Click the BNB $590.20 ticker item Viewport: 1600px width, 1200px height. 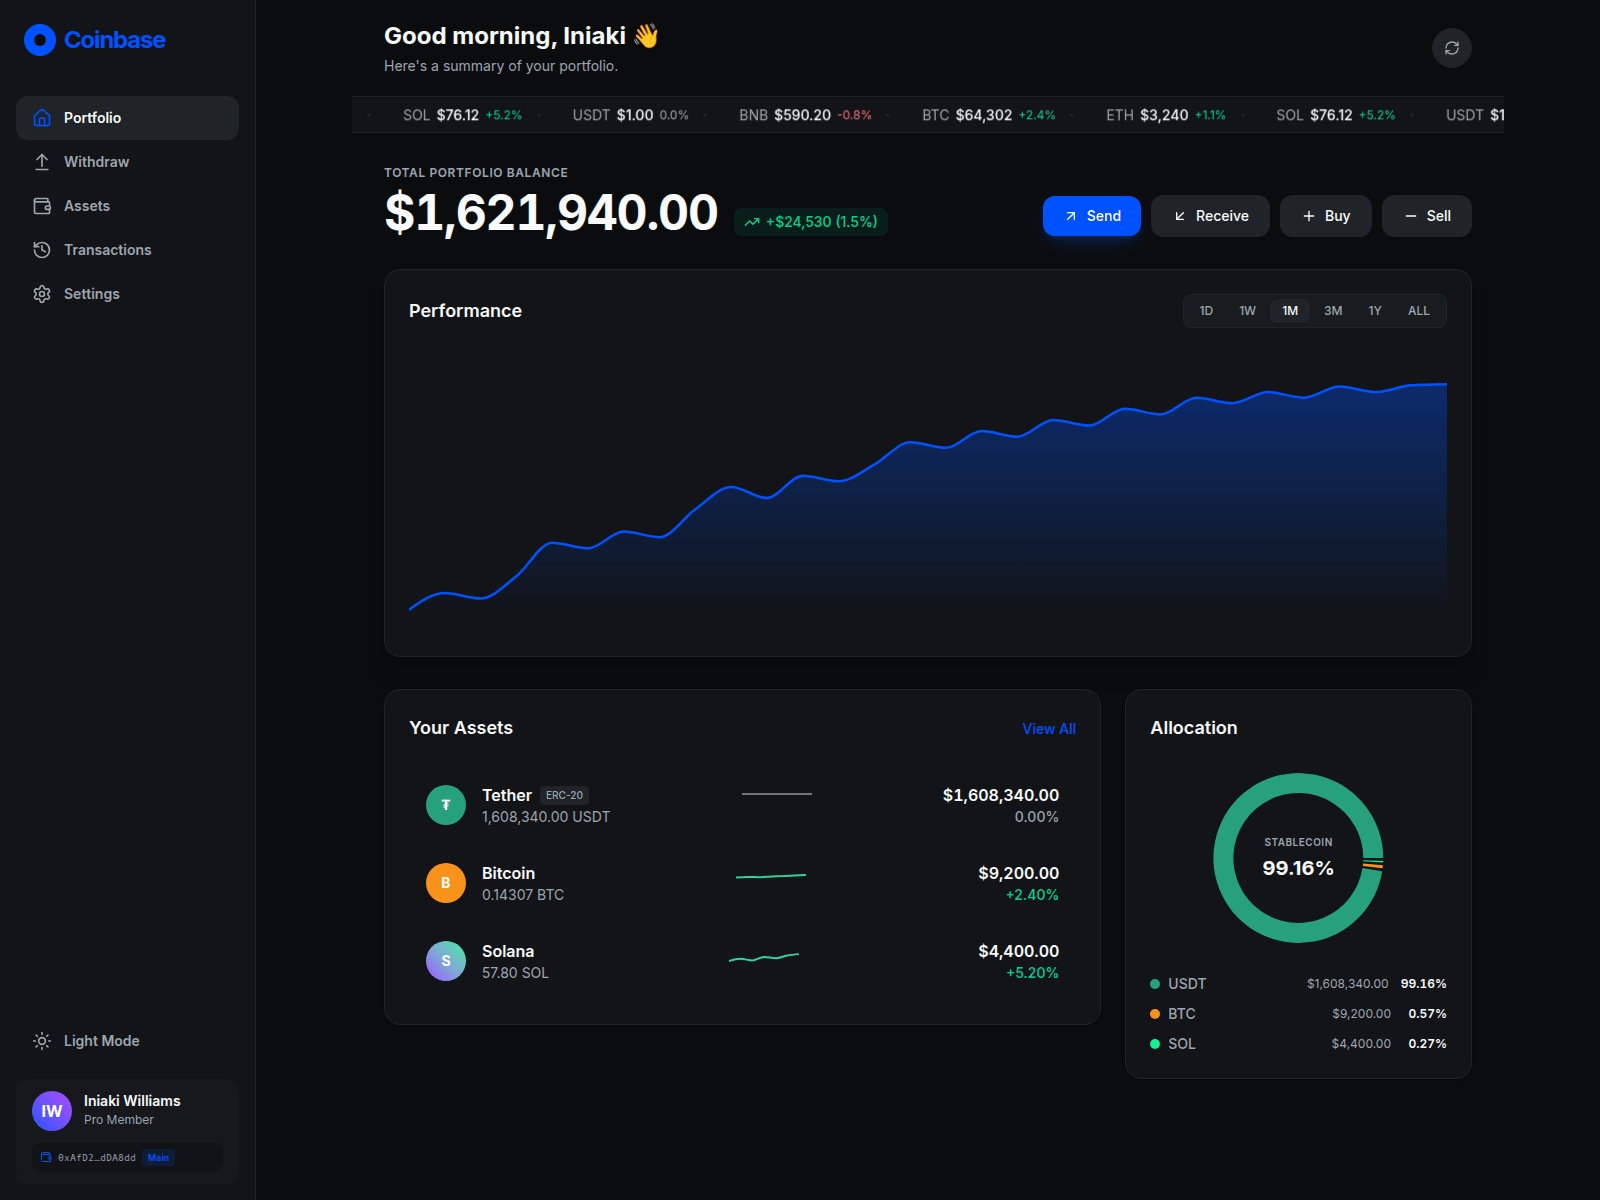pos(805,115)
